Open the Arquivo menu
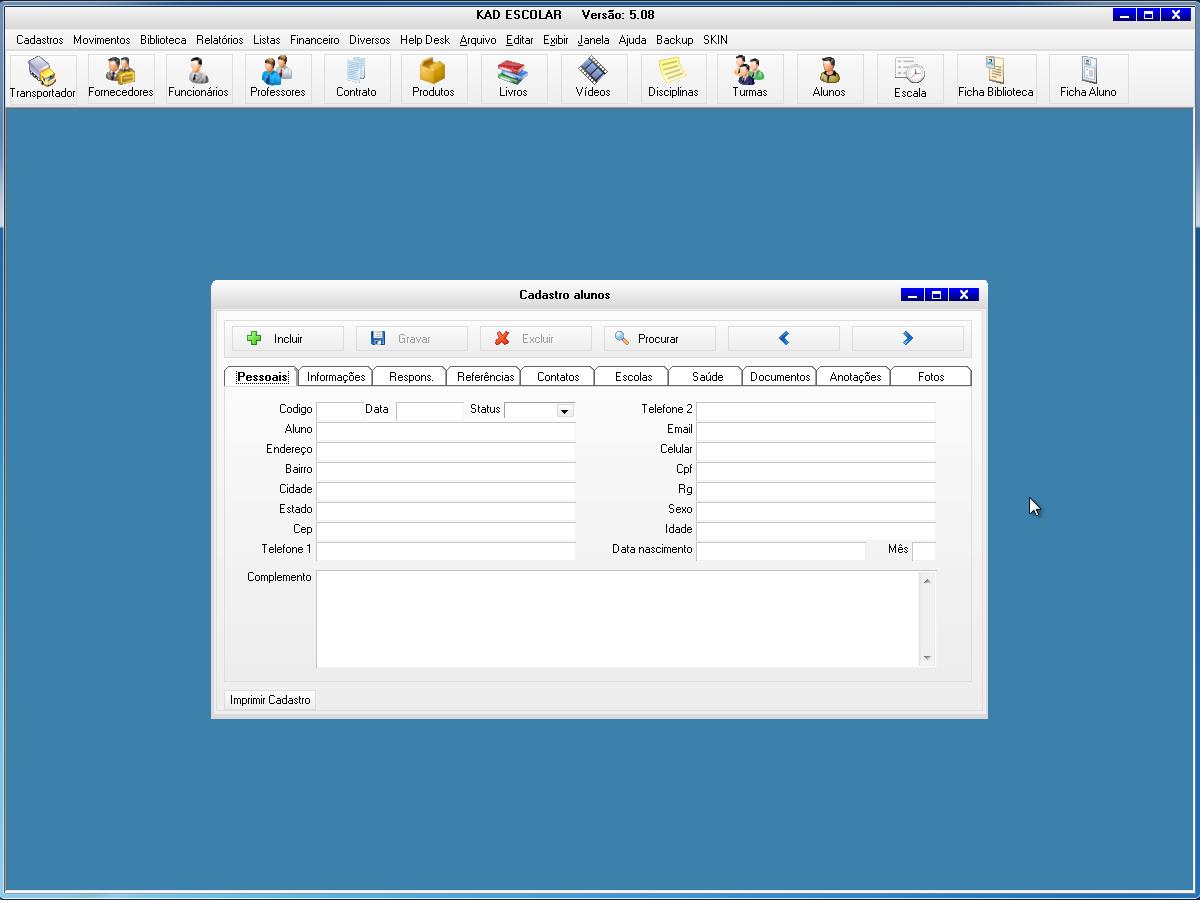The width and height of the screenshot is (1200, 900). coord(478,40)
